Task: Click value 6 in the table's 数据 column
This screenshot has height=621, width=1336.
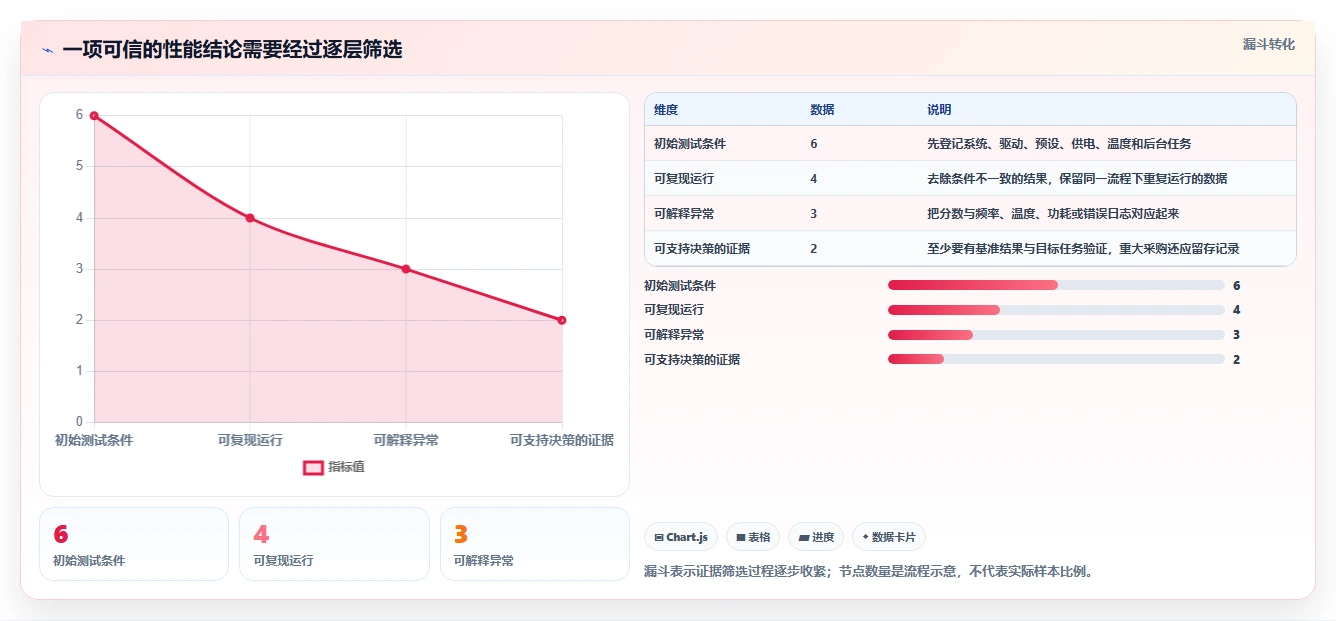Action: tap(814, 144)
